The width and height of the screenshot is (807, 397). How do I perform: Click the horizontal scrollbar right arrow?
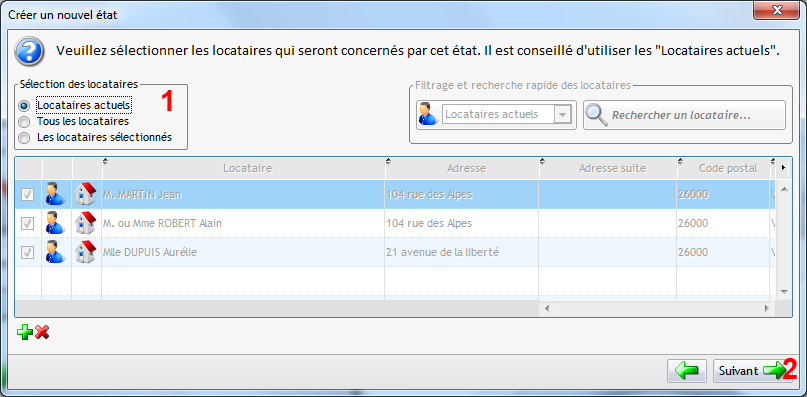point(766,308)
